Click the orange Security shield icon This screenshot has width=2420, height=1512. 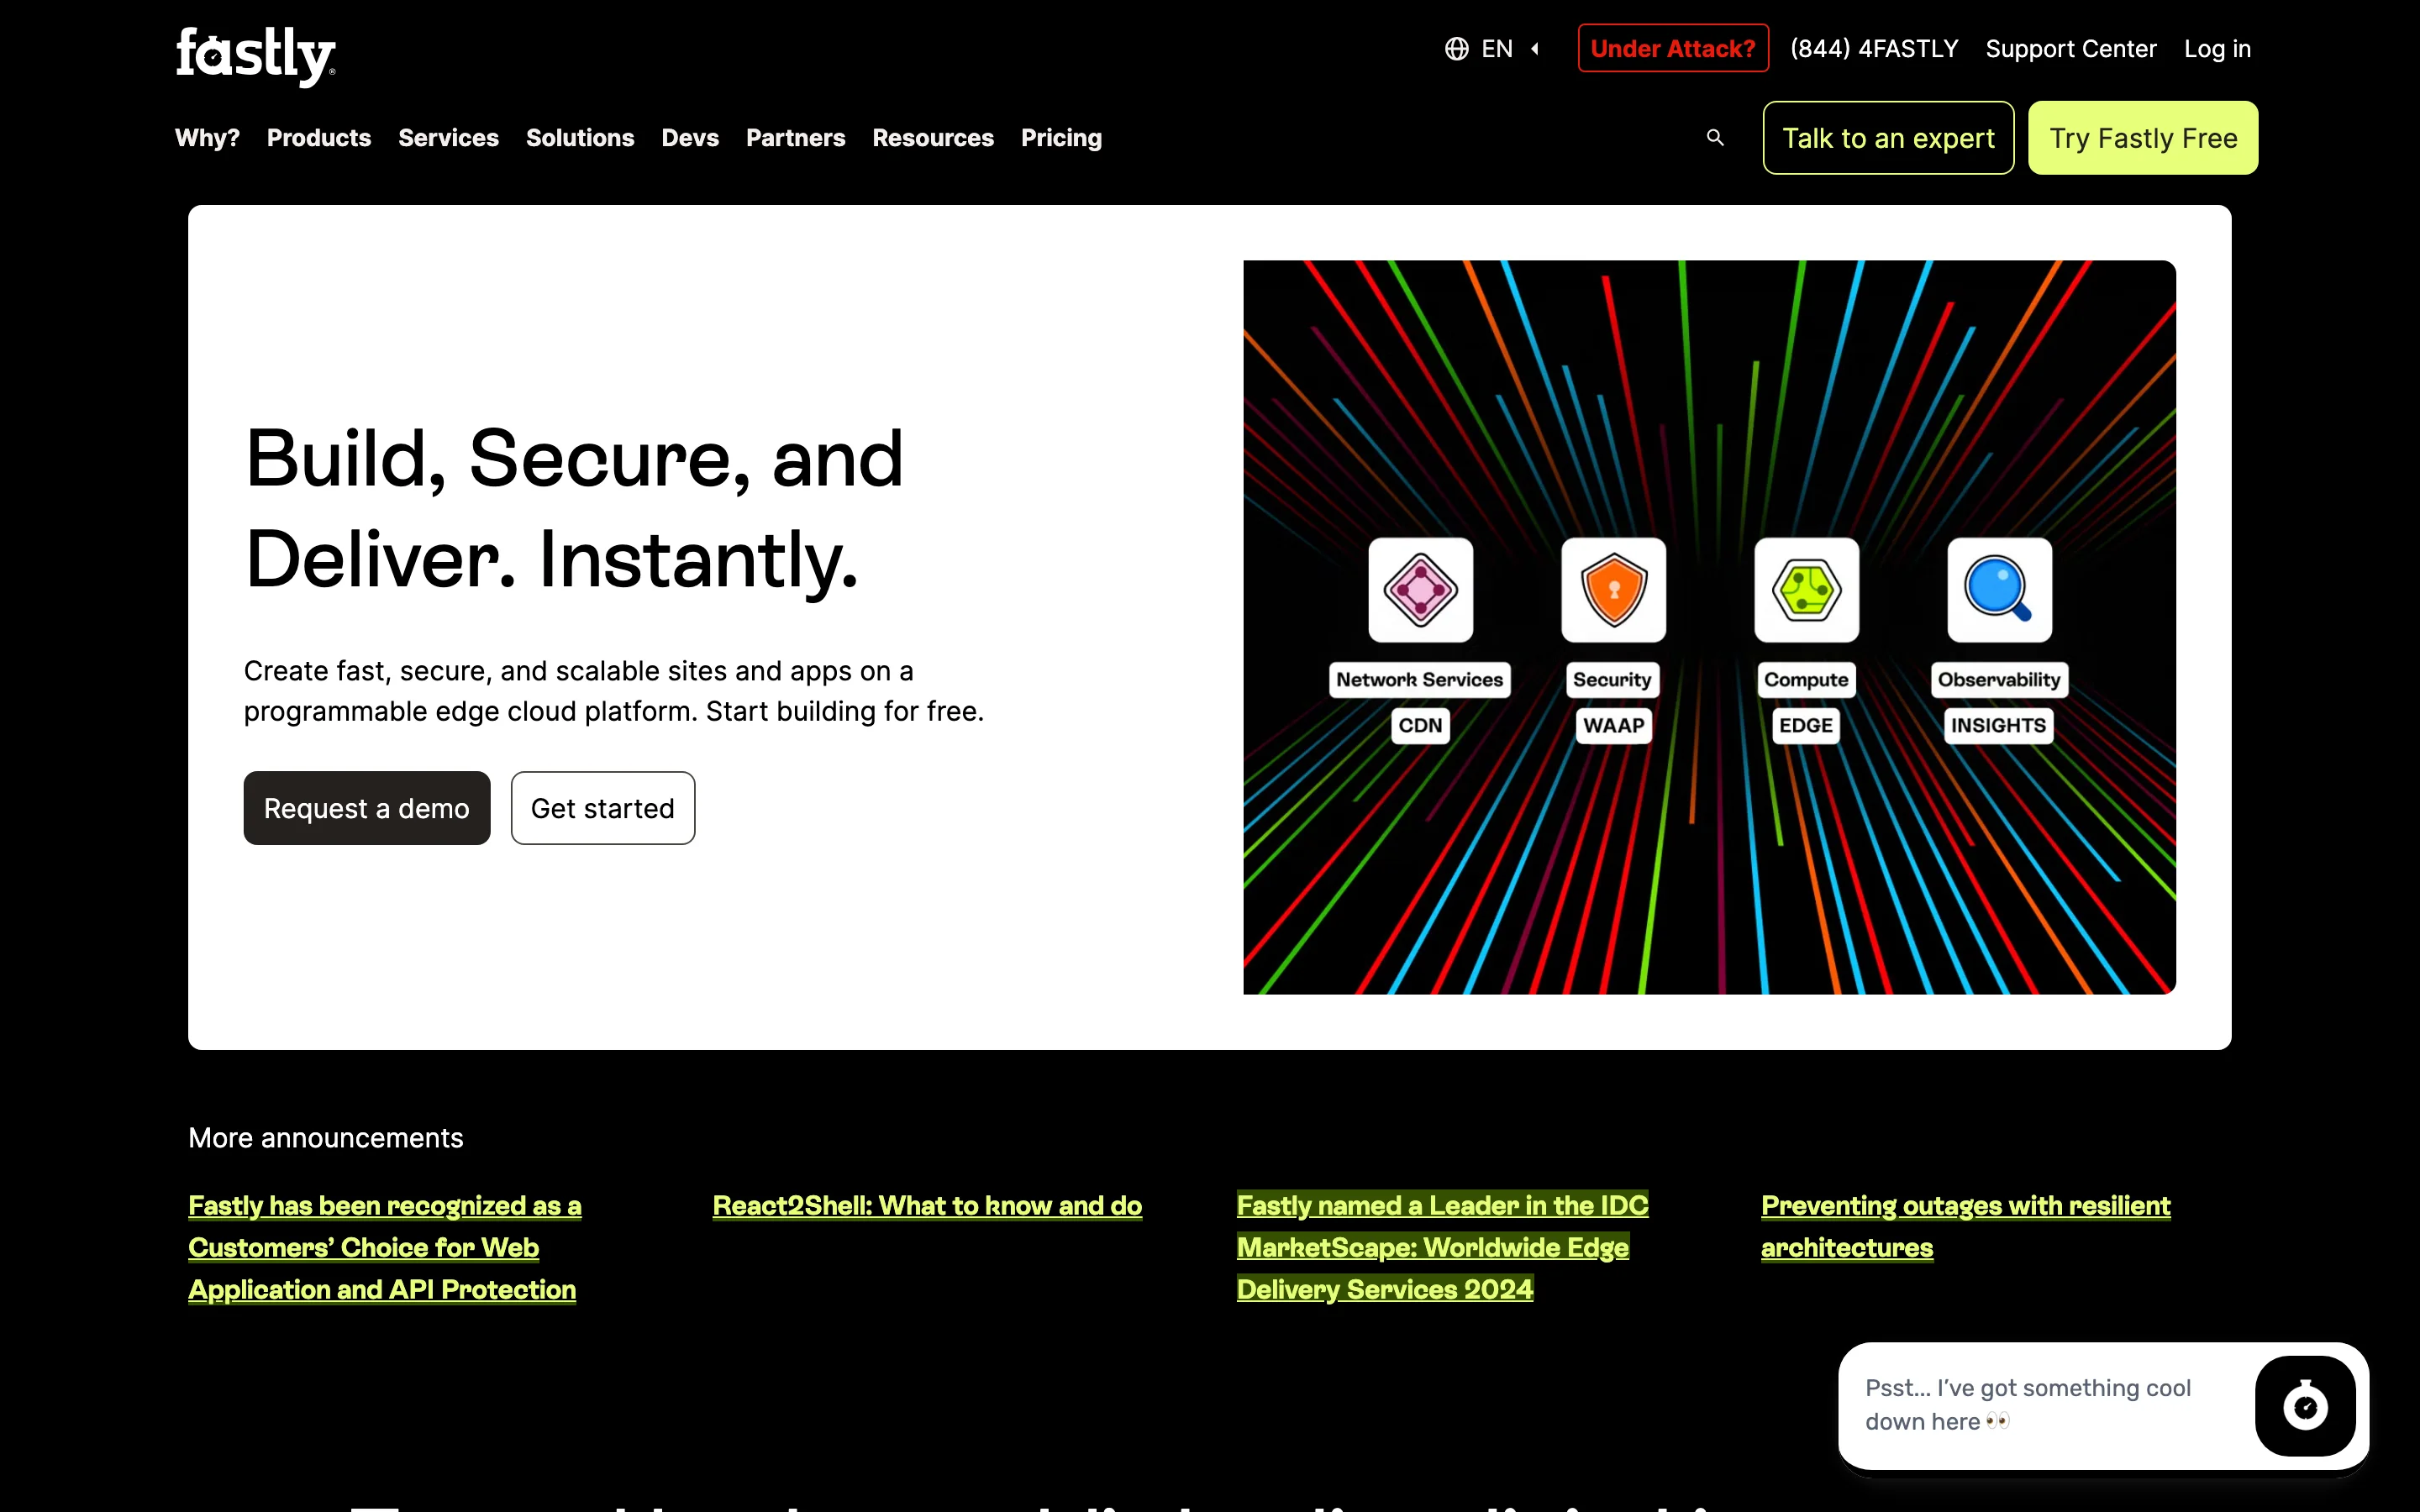click(x=1613, y=590)
